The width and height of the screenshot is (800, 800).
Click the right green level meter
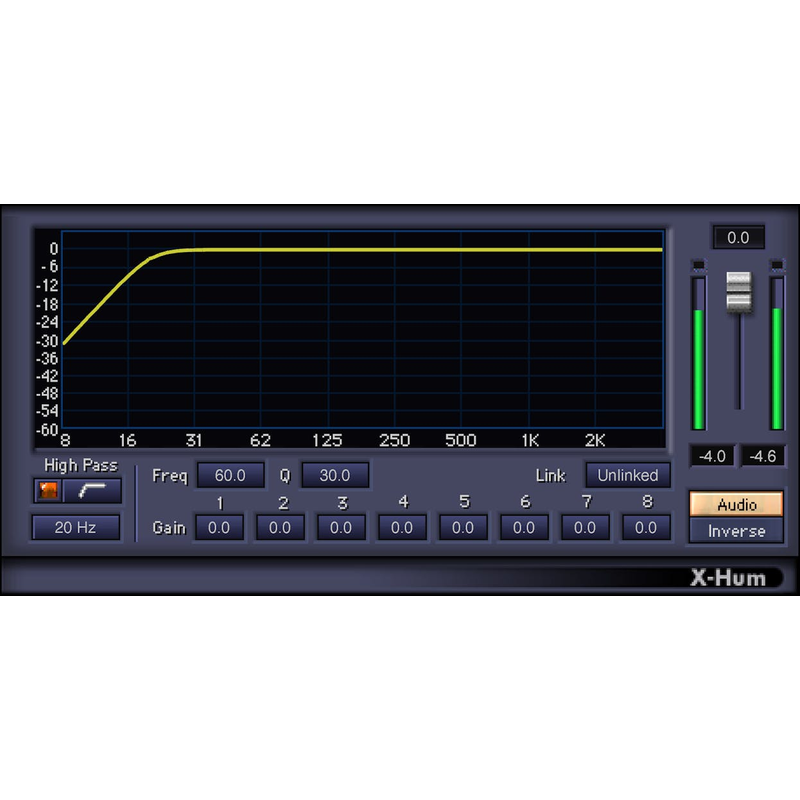pyautogui.click(x=777, y=353)
